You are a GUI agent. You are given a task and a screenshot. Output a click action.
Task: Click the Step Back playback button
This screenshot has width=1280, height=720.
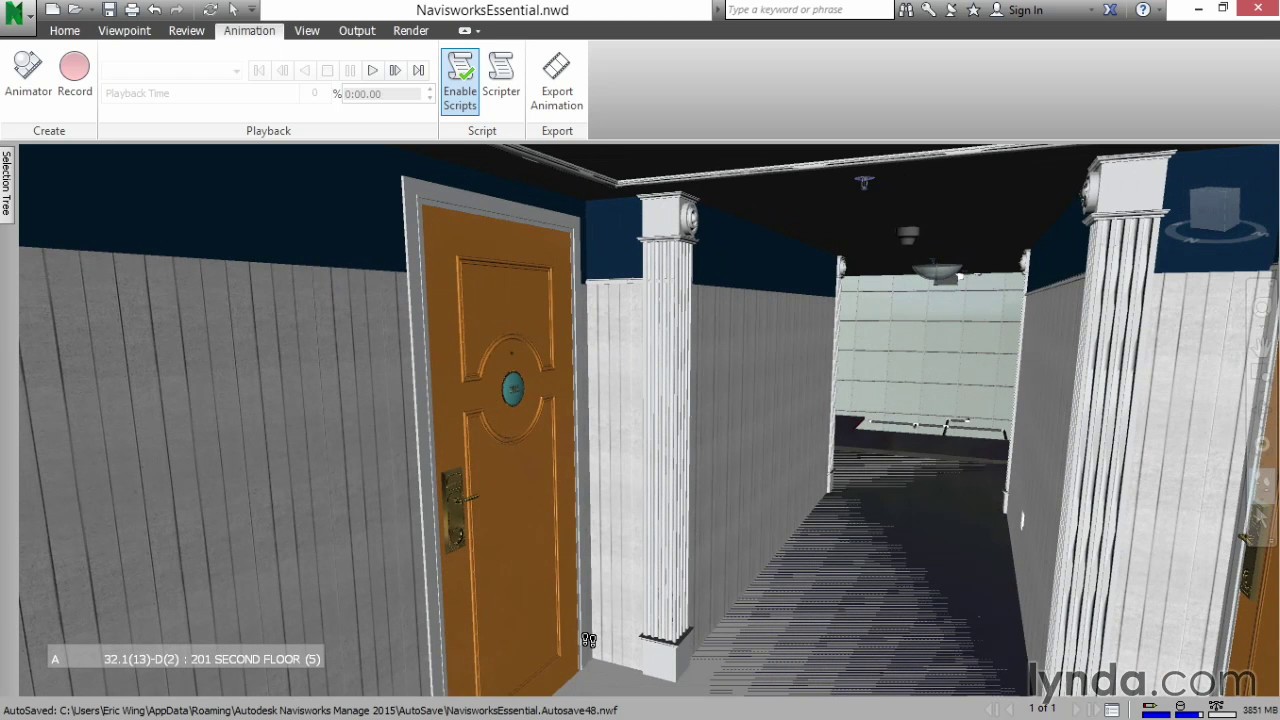point(282,71)
